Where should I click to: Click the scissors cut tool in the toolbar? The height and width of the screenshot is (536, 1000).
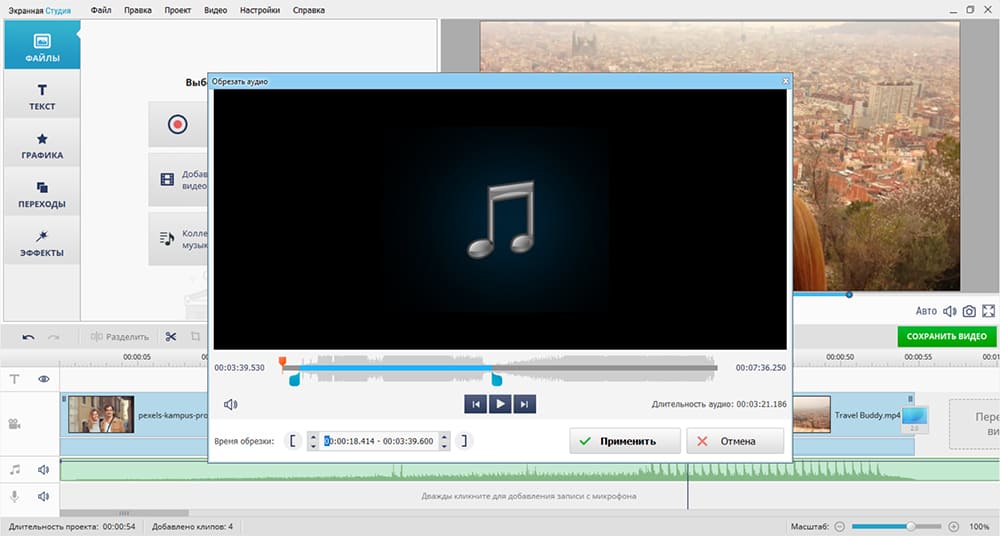click(x=171, y=337)
